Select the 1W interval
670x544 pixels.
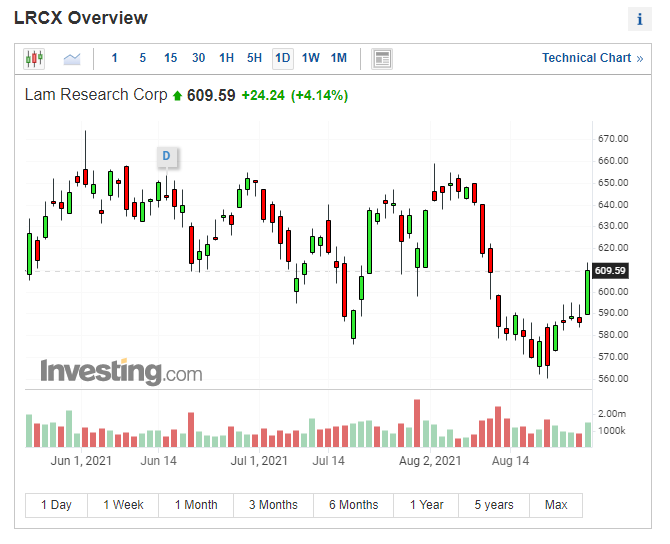coord(311,58)
